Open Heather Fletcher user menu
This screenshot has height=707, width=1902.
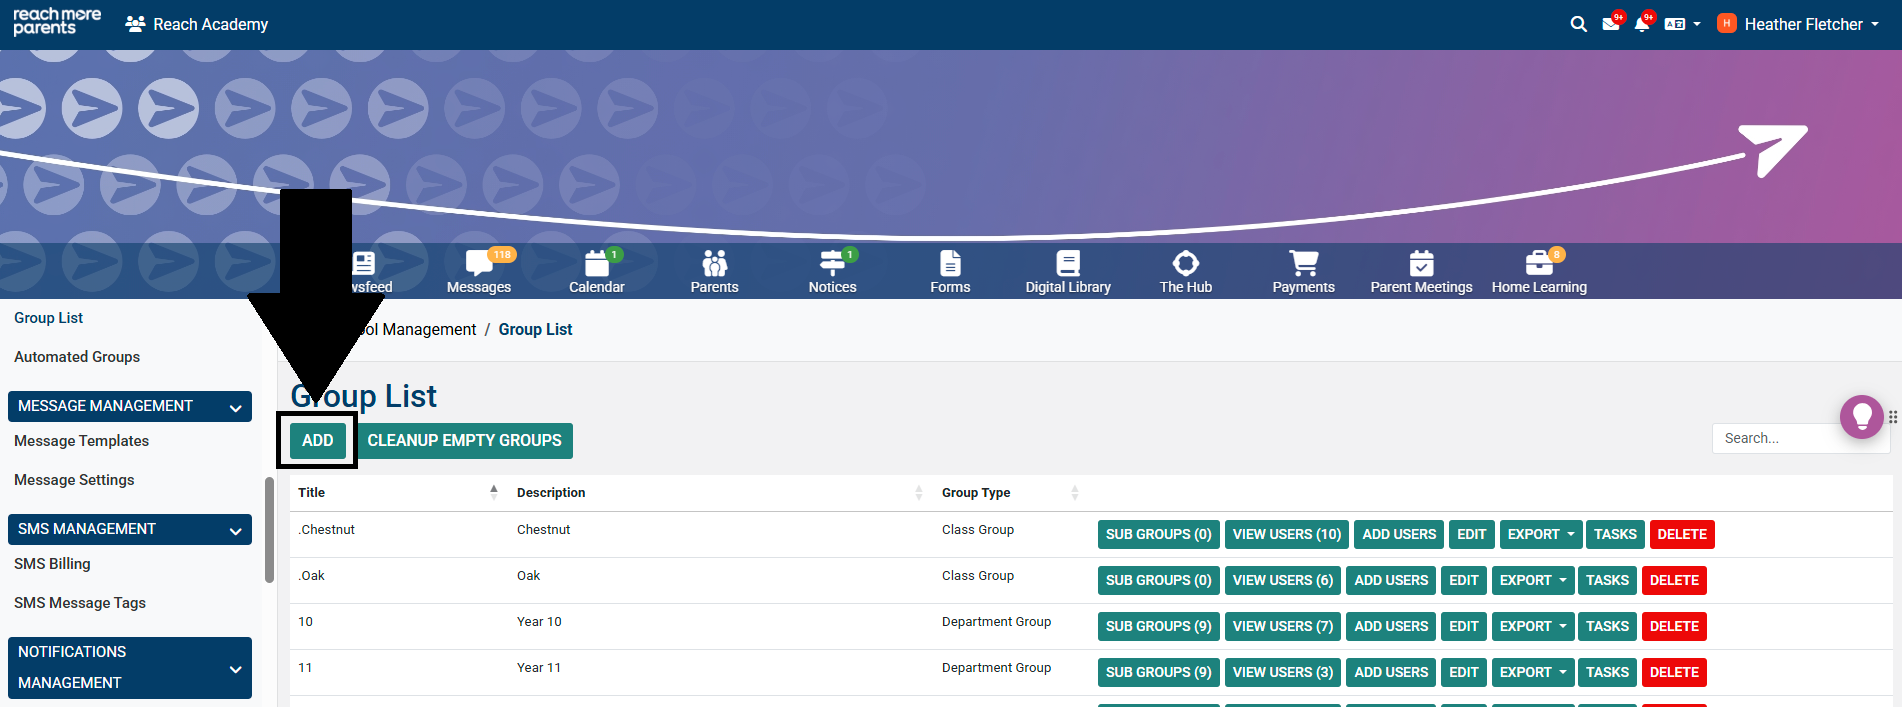click(x=1799, y=24)
